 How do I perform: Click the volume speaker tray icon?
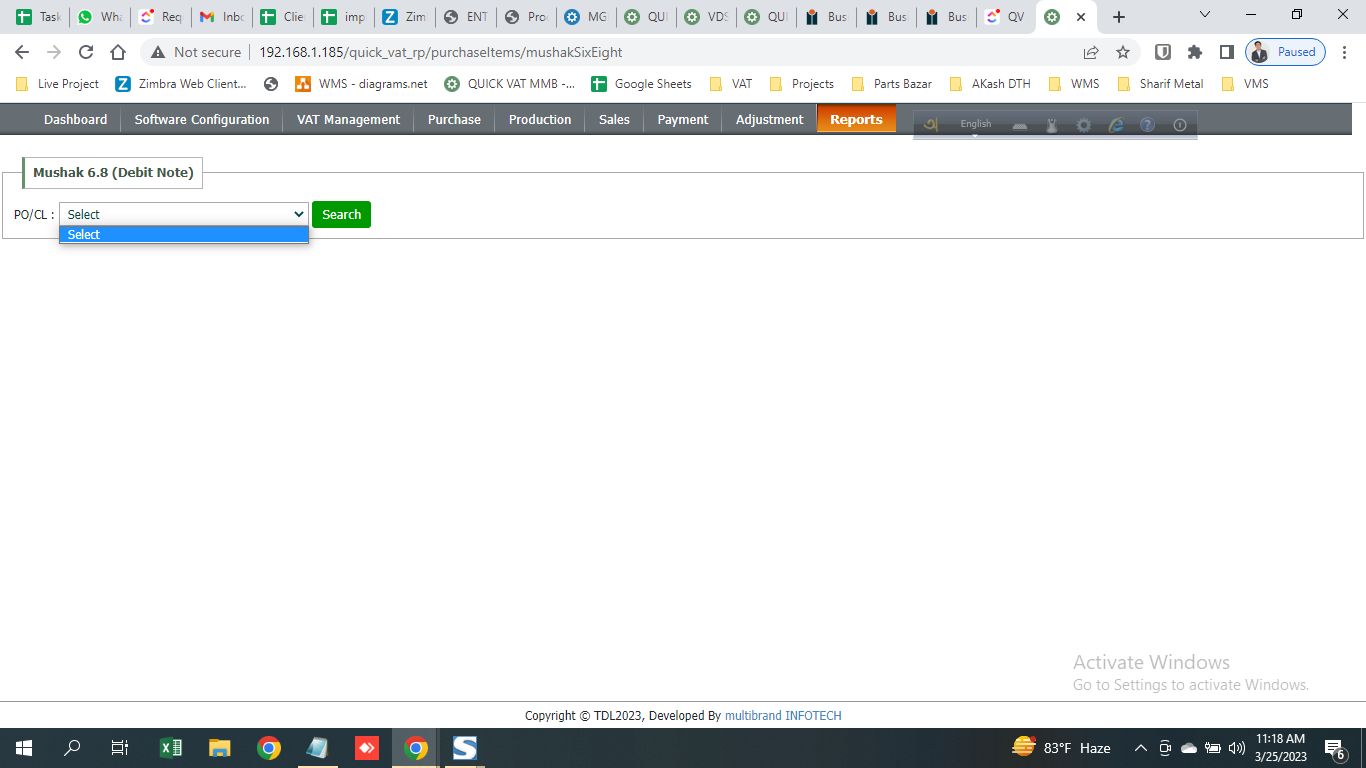coord(1237,748)
